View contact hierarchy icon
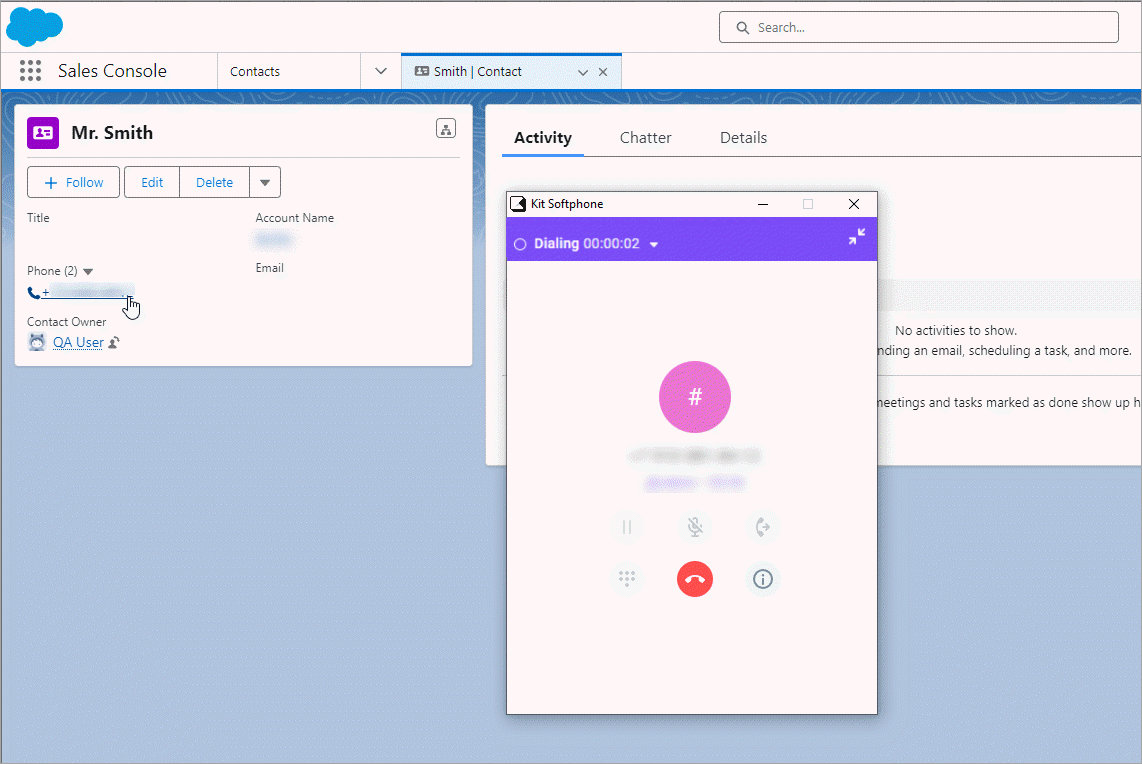The width and height of the screenshot is (1142, 764). tap(446, 128)
